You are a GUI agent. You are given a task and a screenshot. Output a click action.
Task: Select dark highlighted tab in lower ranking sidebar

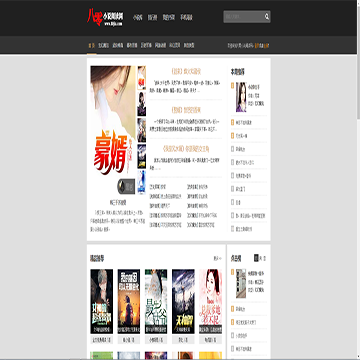point(256,258)
